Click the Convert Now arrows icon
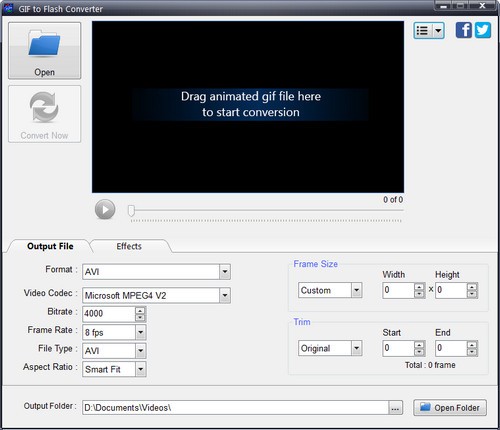Image resolution: width=500 pixels, height=430 pixels. click(44, 107)
